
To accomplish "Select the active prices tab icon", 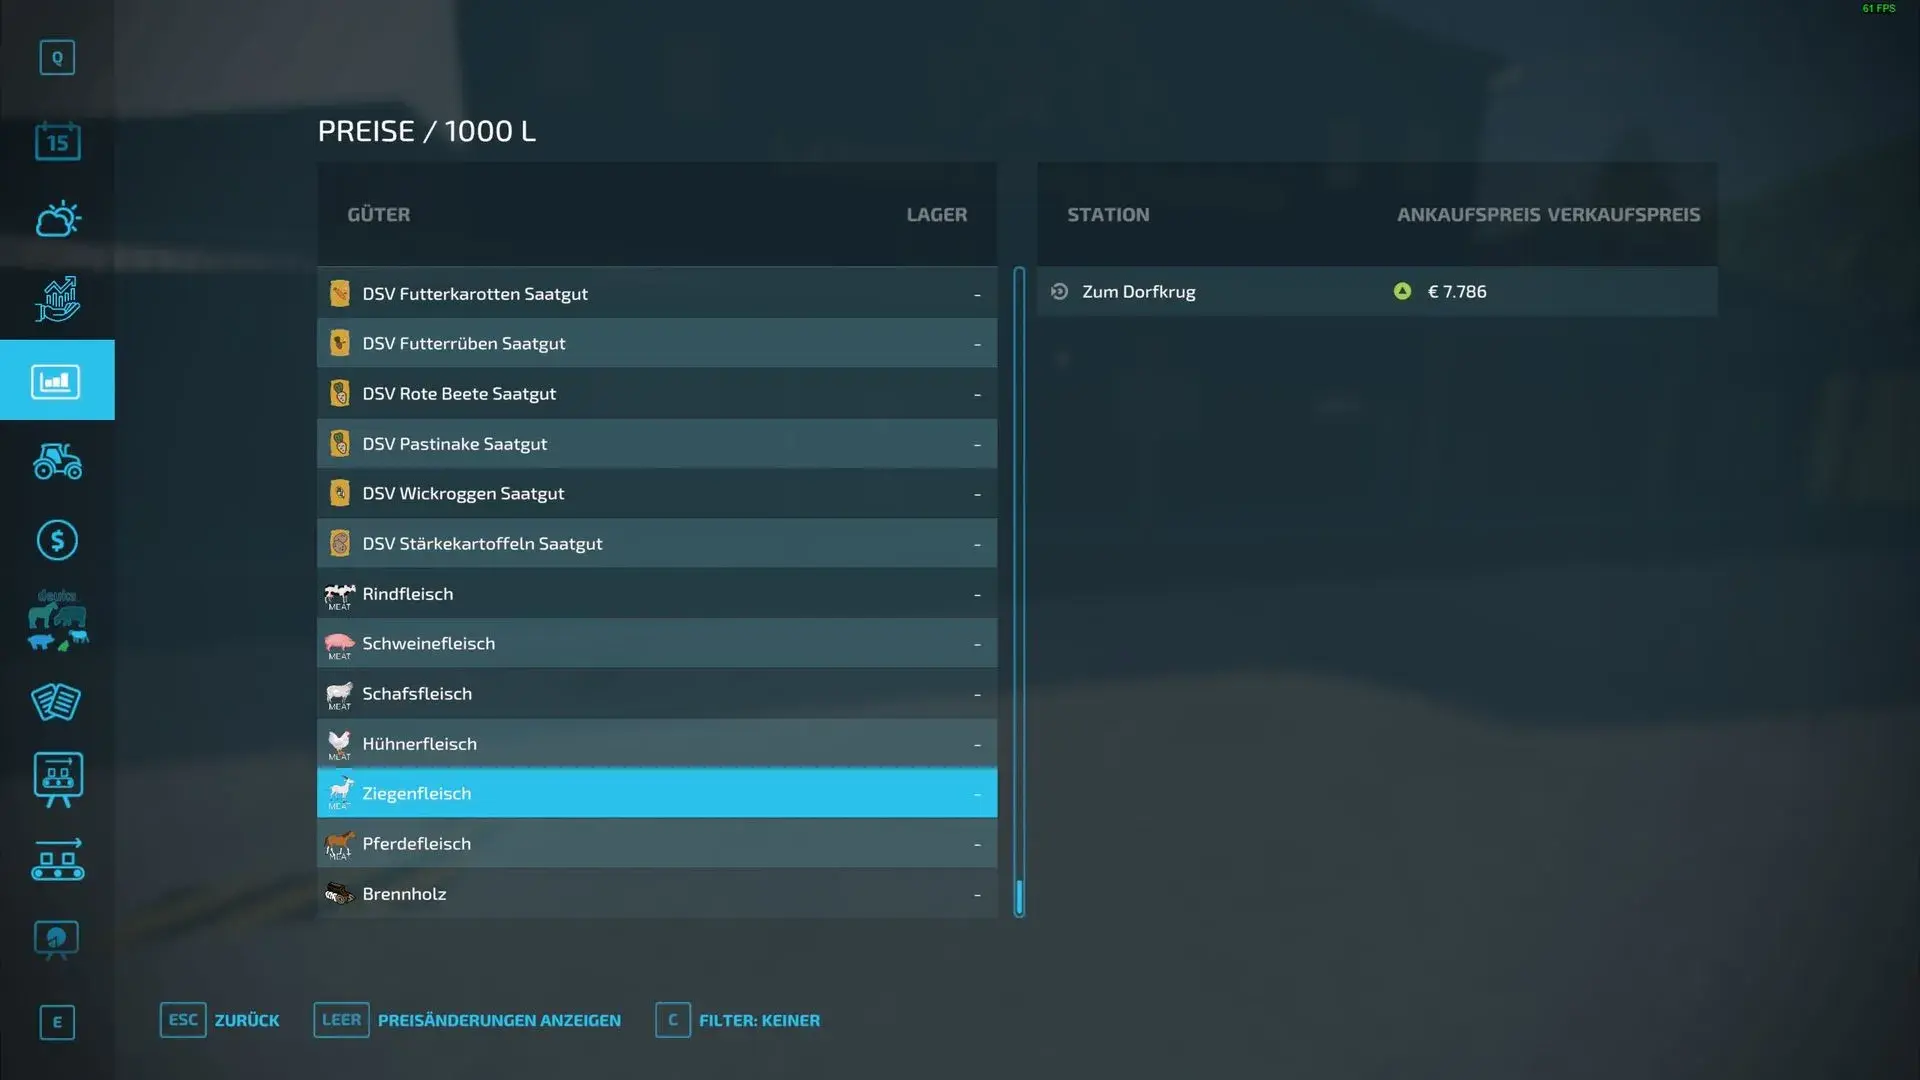I will pyautogui.click(x=57, y=381).
